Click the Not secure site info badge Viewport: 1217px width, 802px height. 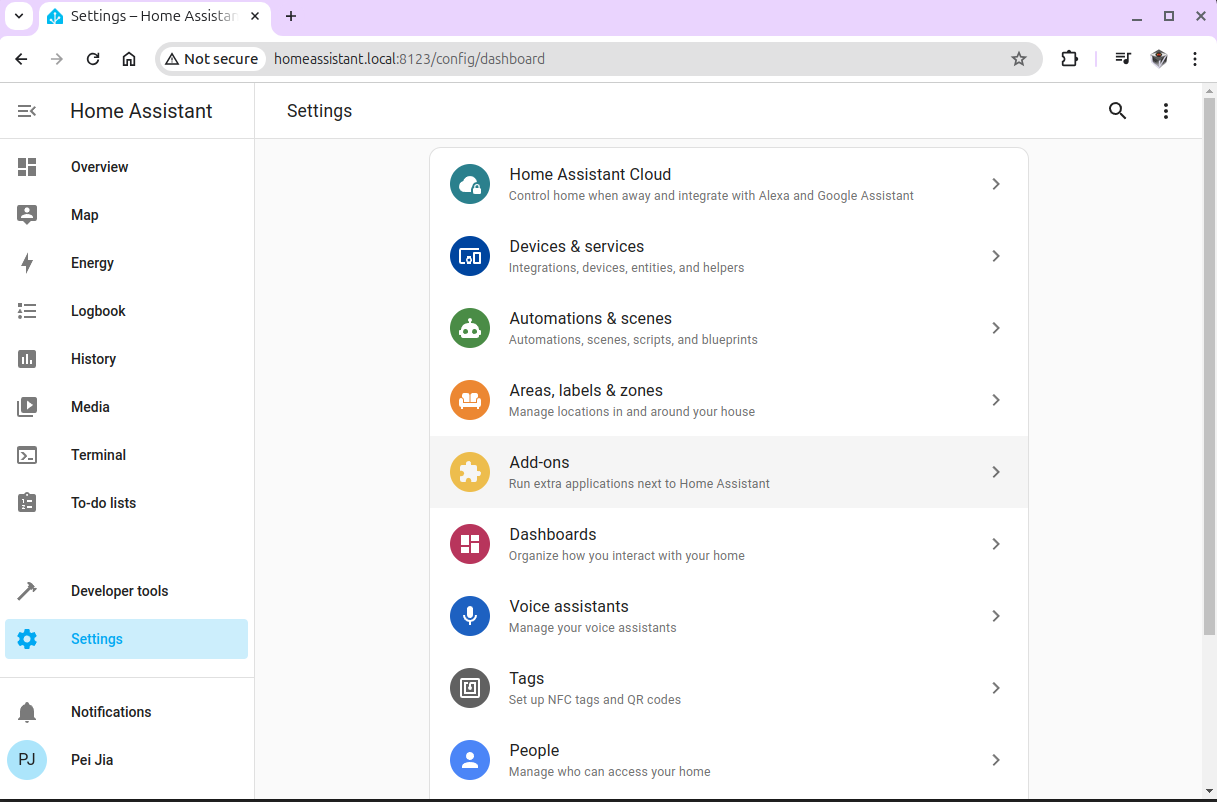pos(212,59)
